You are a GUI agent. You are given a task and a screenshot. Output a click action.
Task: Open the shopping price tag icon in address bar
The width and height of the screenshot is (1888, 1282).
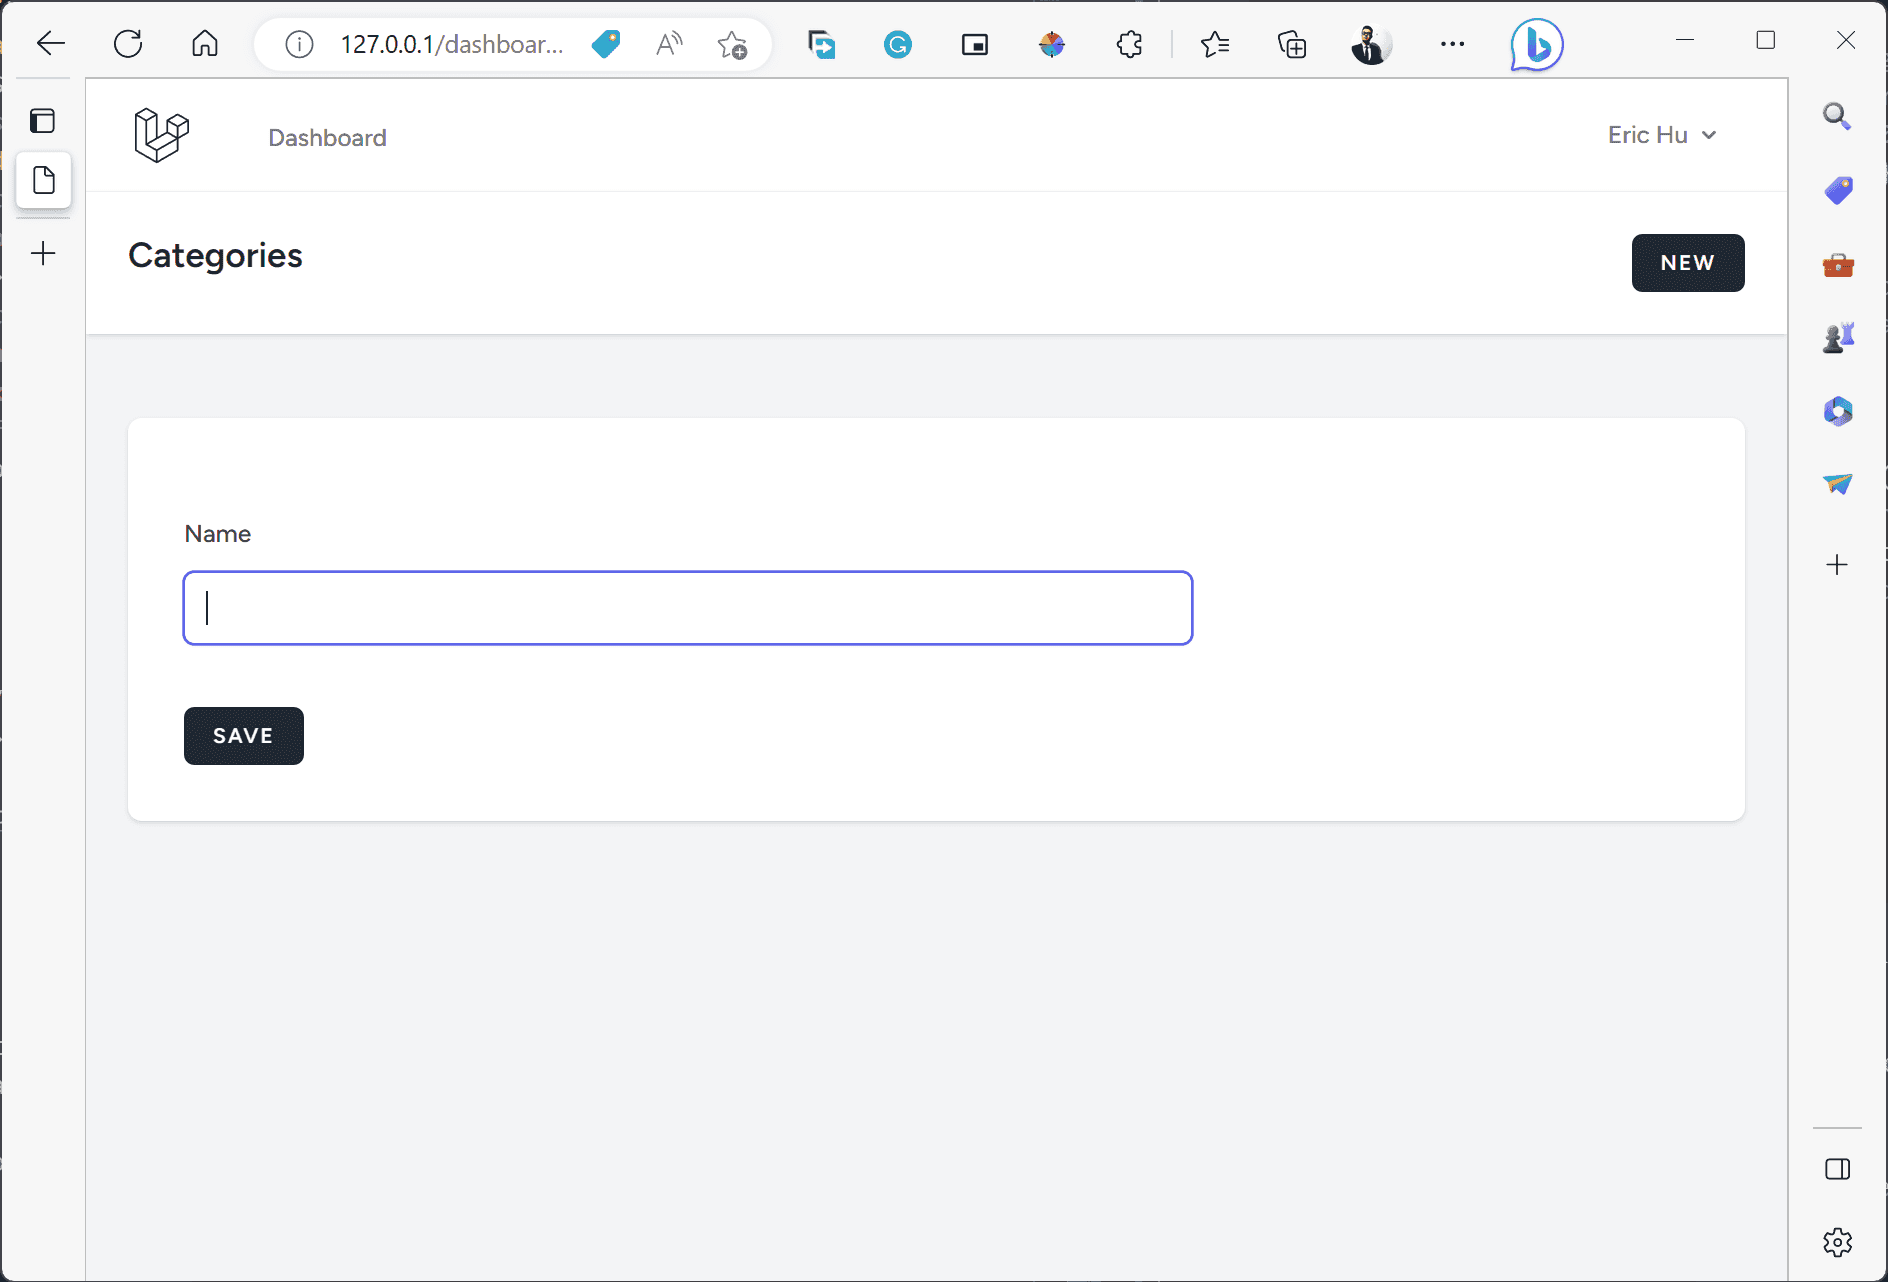coord(606,44)
